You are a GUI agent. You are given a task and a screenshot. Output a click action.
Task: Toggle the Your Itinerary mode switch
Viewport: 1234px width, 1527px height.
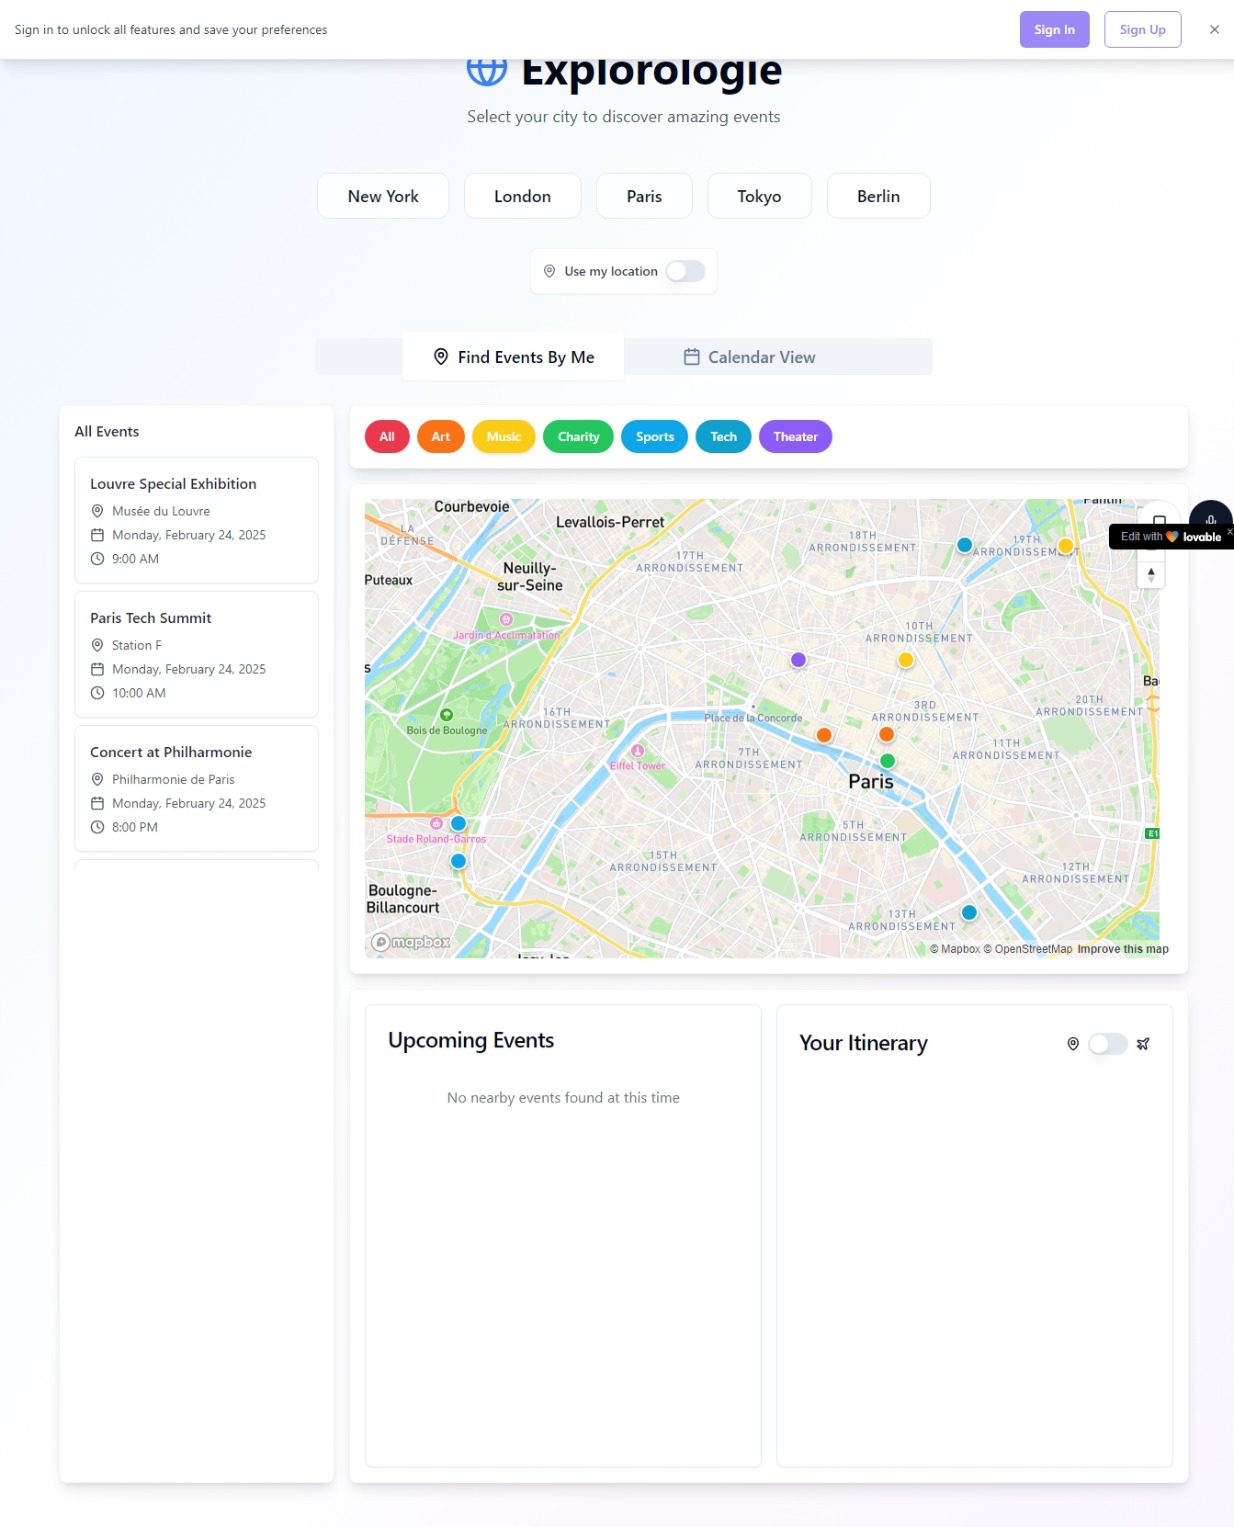1108,1044
